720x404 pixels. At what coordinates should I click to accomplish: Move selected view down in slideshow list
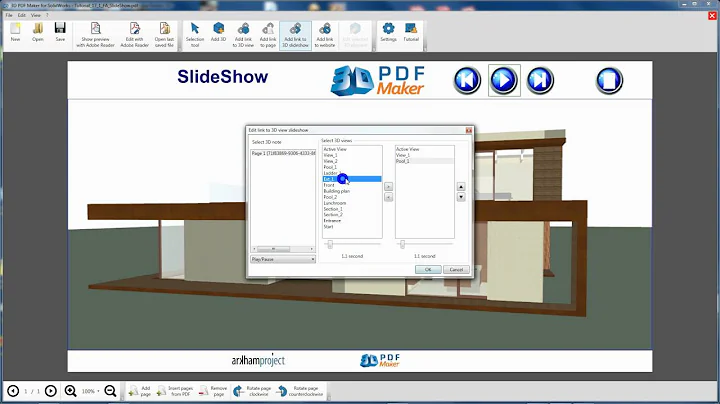click(x=461, y=197)
